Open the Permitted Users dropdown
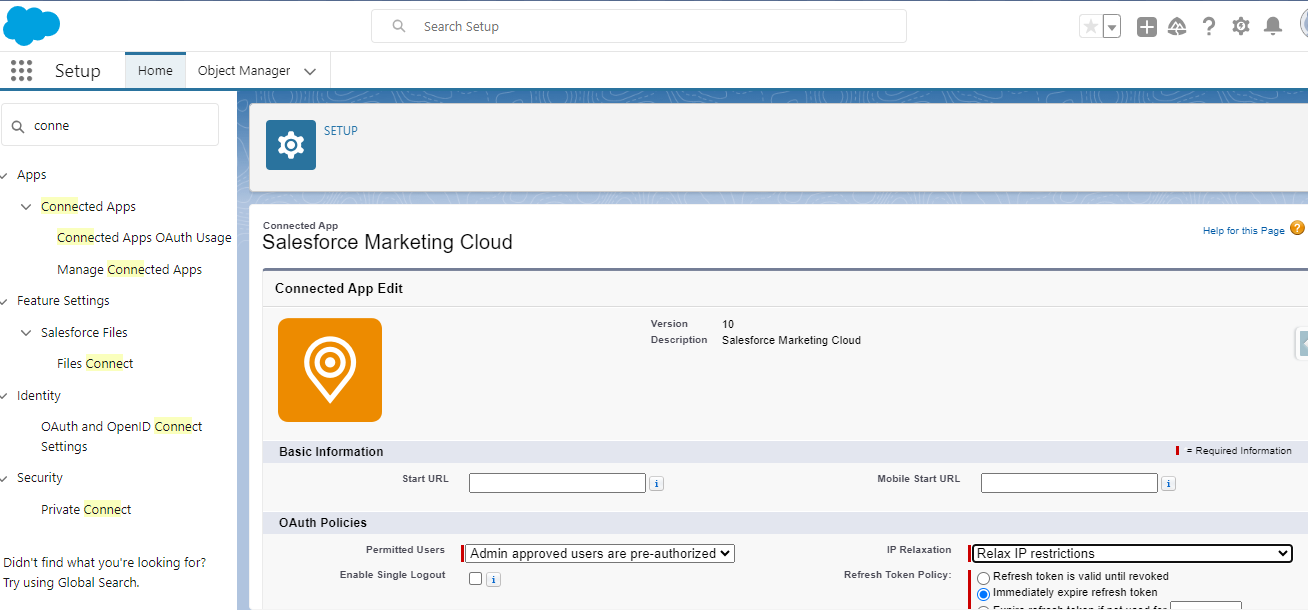Viewport: 1308px width, 610px height. 598,552
